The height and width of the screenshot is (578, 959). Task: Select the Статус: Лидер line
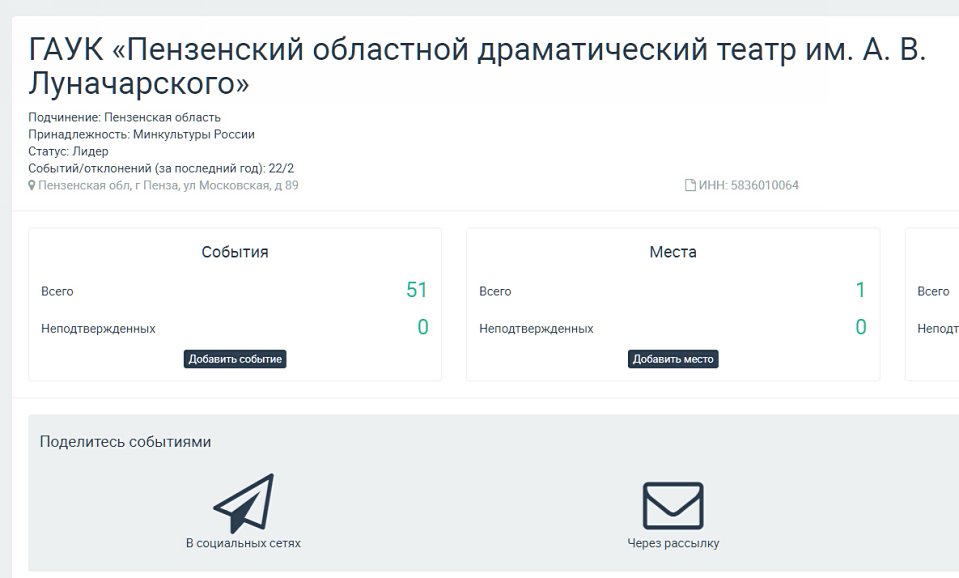[68, 151]
